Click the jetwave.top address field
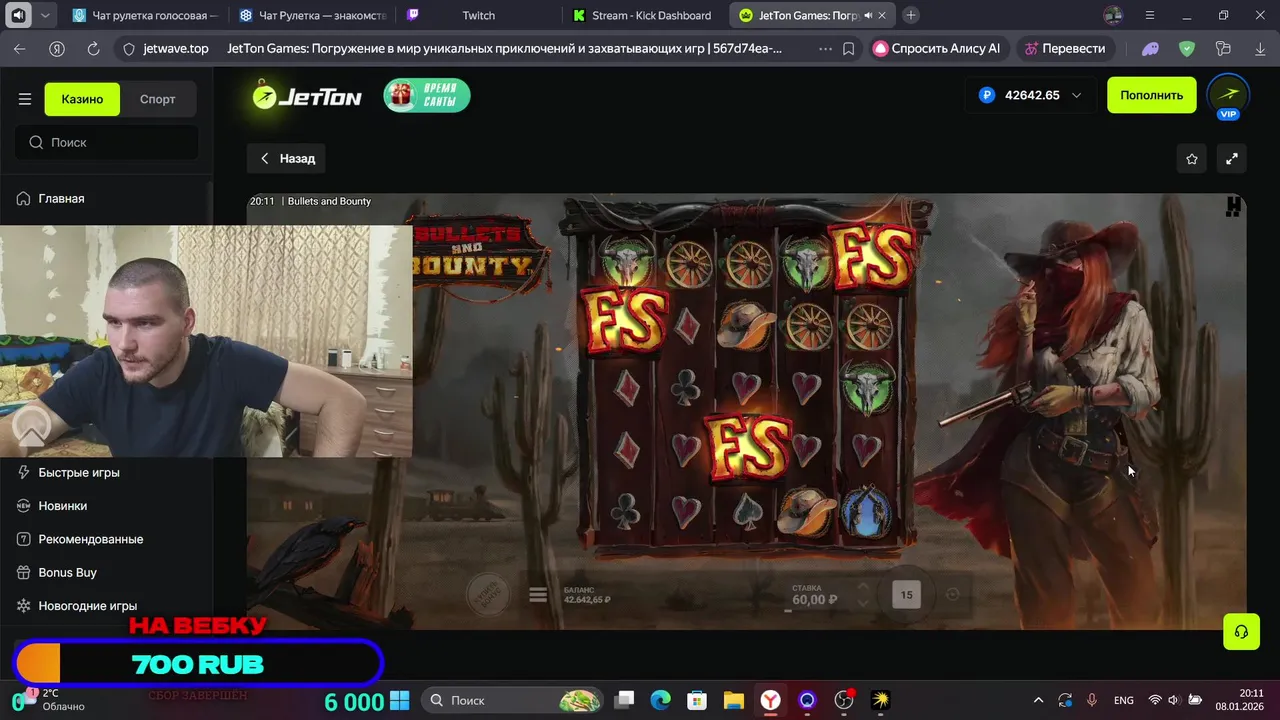The height and width of the screenshot is (720, 1280). pos(176,48)
